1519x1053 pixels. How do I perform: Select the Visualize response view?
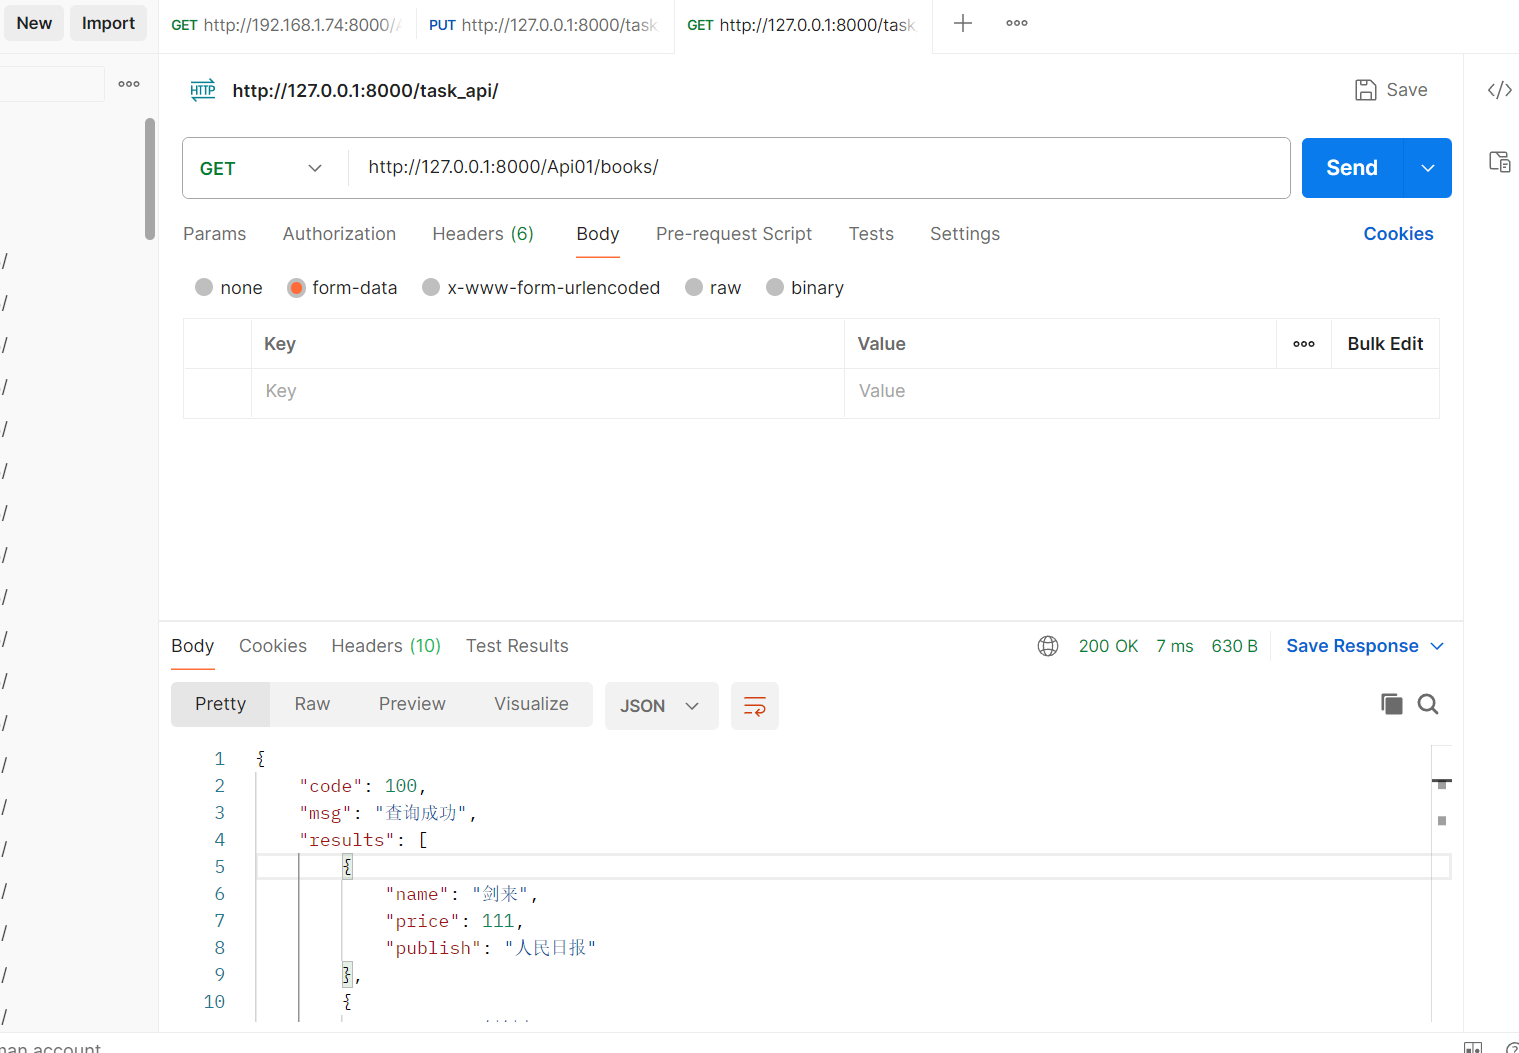pyautogui.click(x=531, y=704)
